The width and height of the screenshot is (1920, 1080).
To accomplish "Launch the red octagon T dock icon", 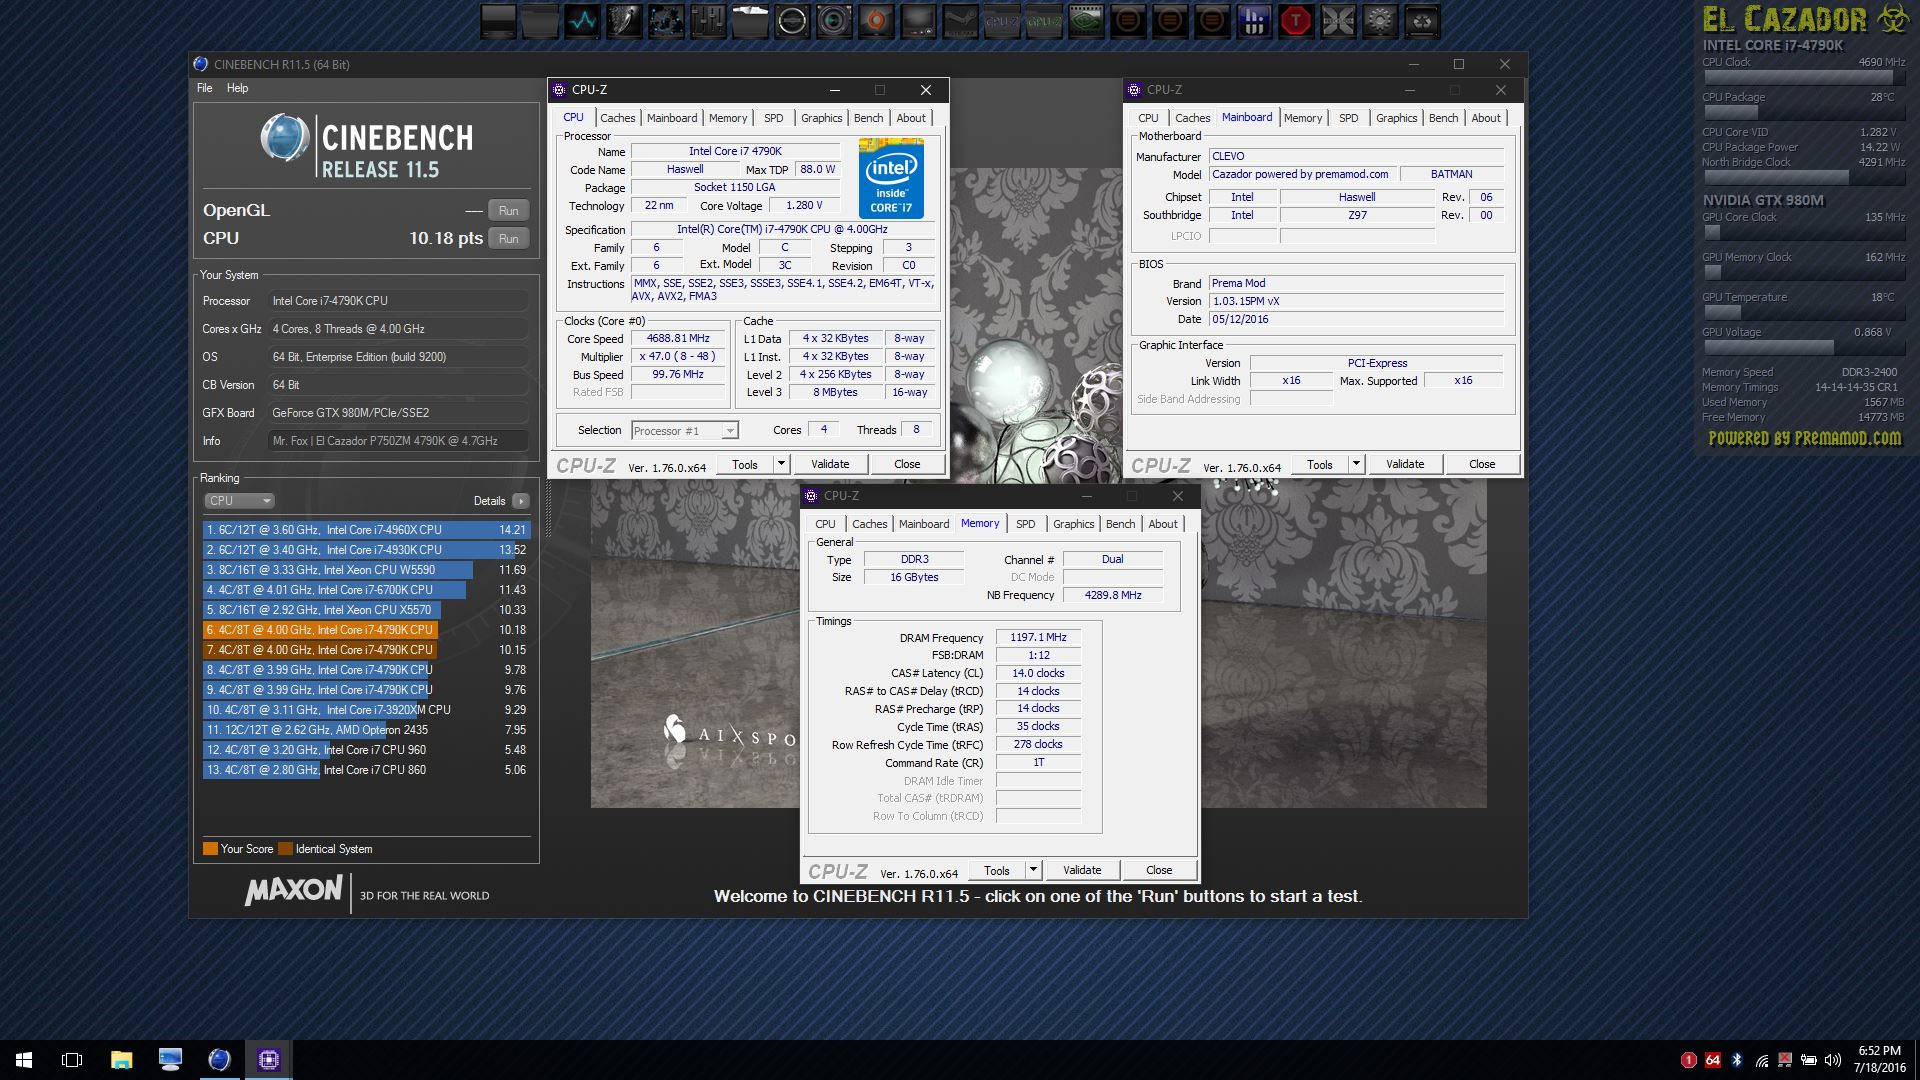I will (x=1296, y=20).
